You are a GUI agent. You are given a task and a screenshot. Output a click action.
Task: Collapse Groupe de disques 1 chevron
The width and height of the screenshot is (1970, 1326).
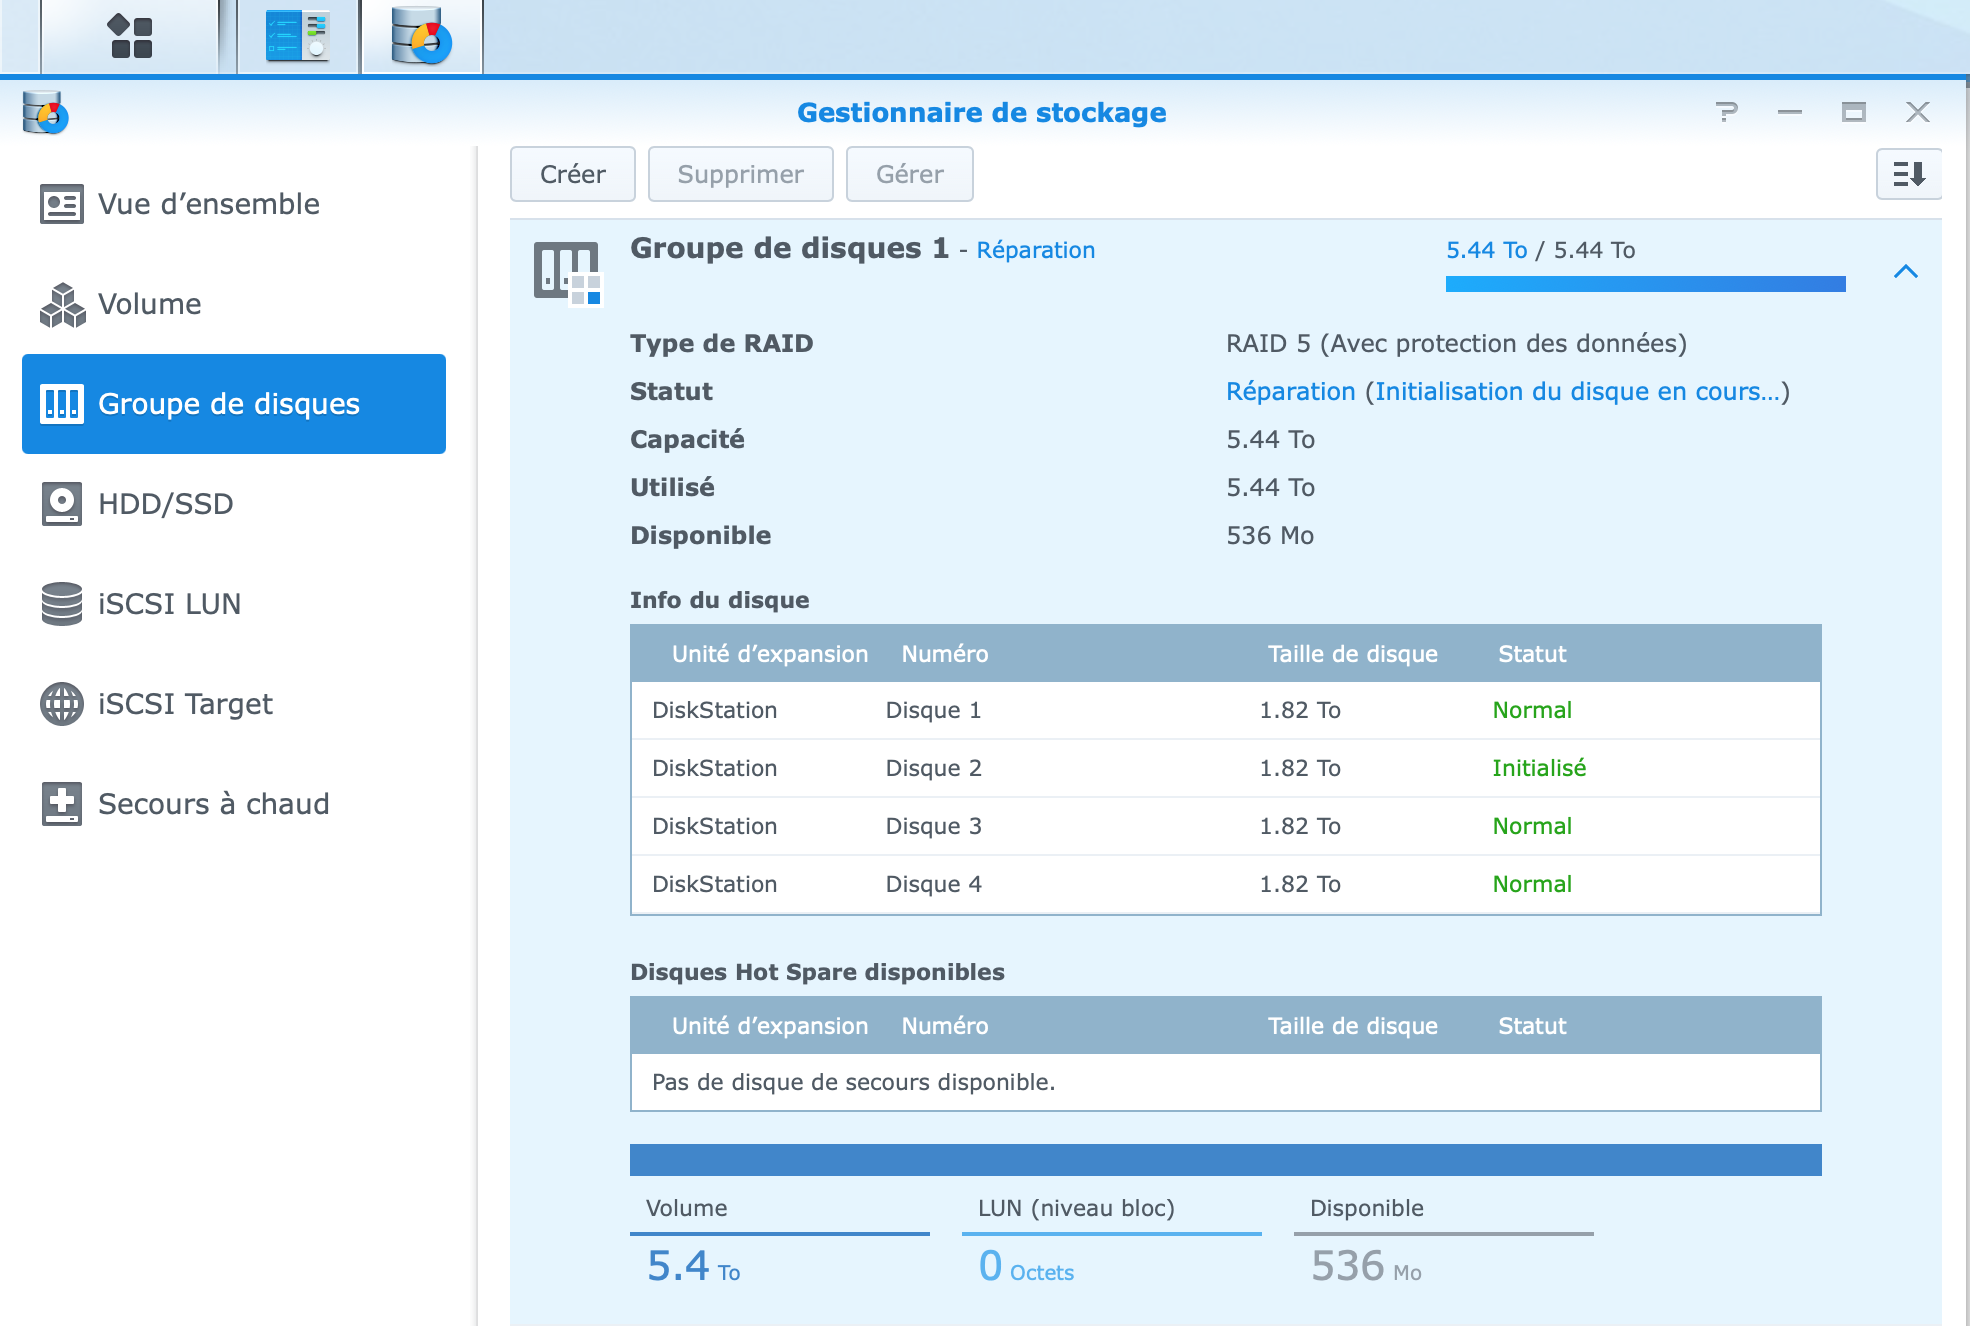[1906, 271]
